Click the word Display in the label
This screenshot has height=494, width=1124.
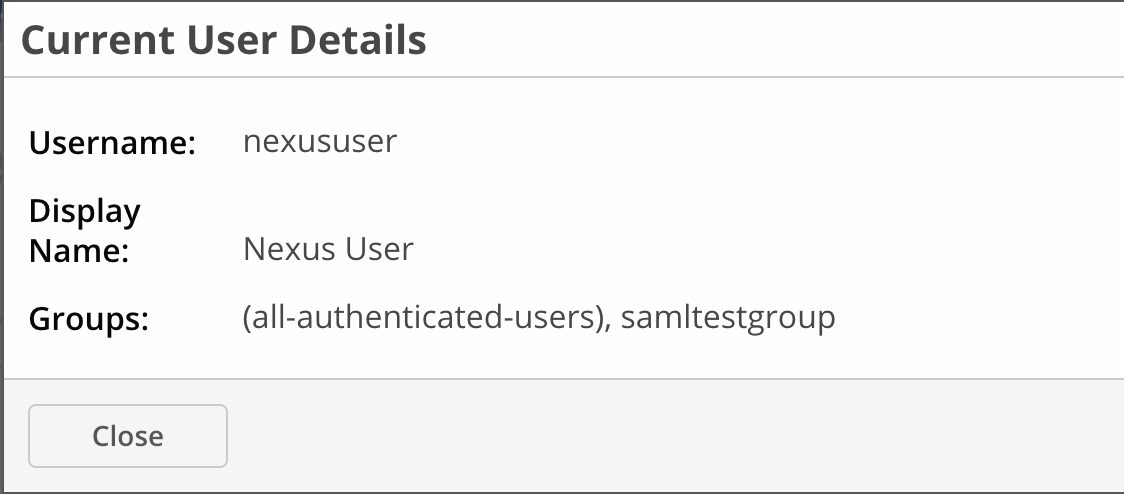tap(85, 211)
